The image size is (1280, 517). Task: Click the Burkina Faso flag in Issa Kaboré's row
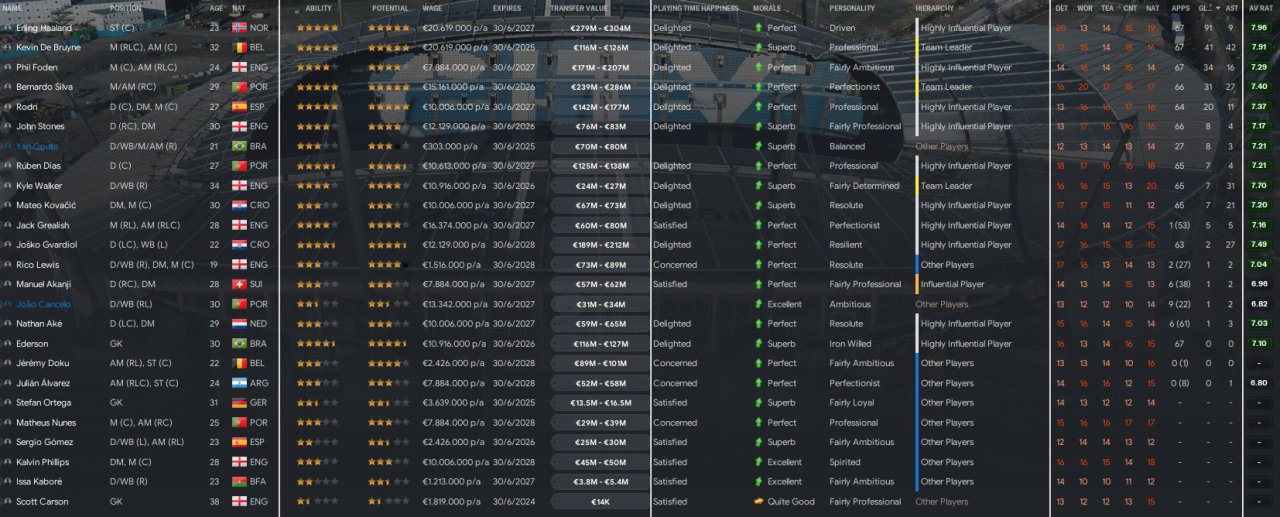(238, 482)
